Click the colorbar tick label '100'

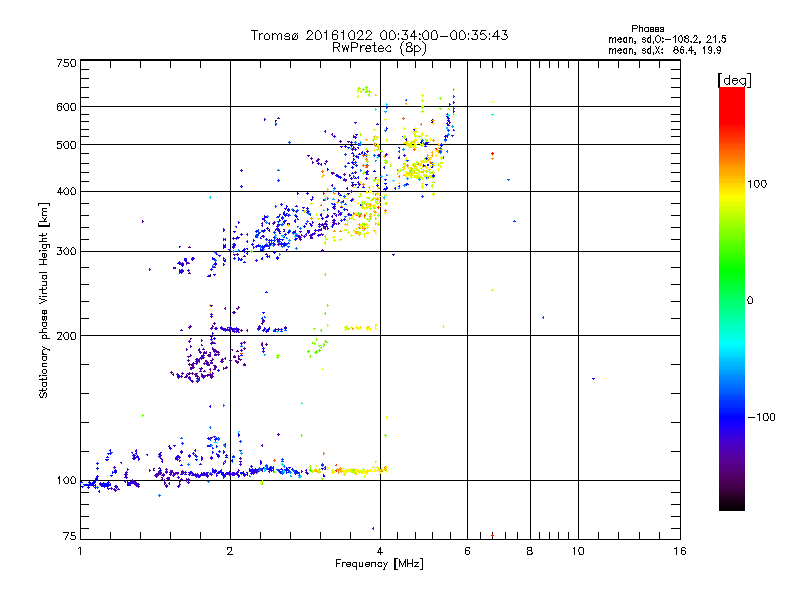click(x=757, y=184)
